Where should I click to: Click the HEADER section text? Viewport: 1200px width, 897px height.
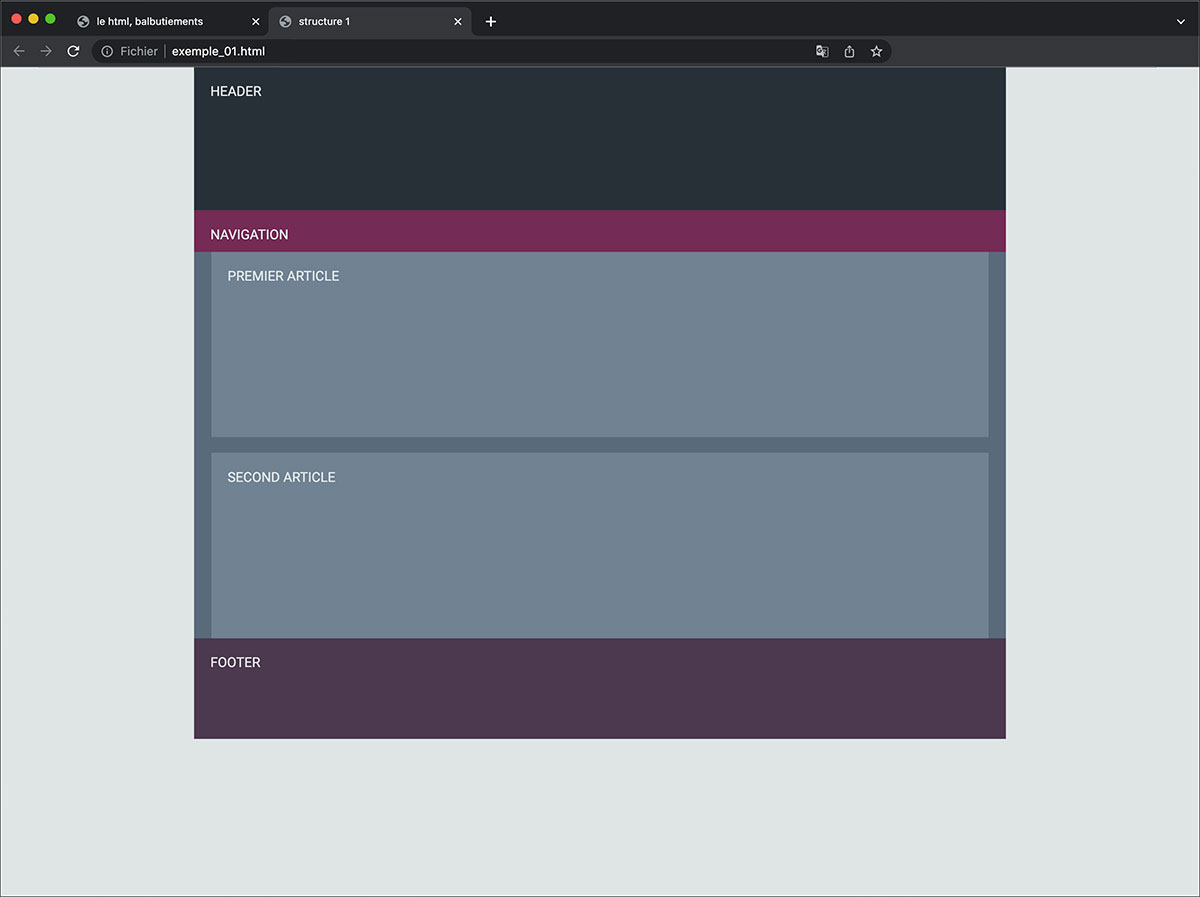pyautogui.click(x=236, y=91)
